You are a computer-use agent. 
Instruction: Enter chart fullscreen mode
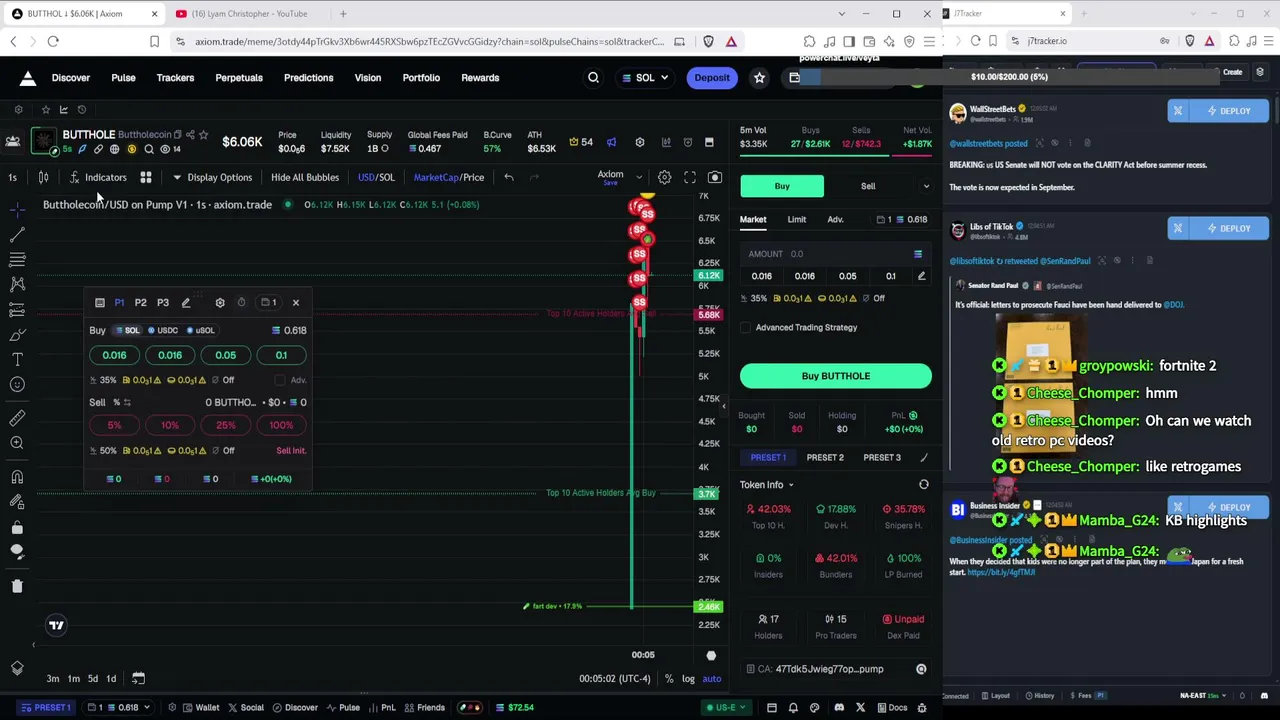(x=689, y=177)
